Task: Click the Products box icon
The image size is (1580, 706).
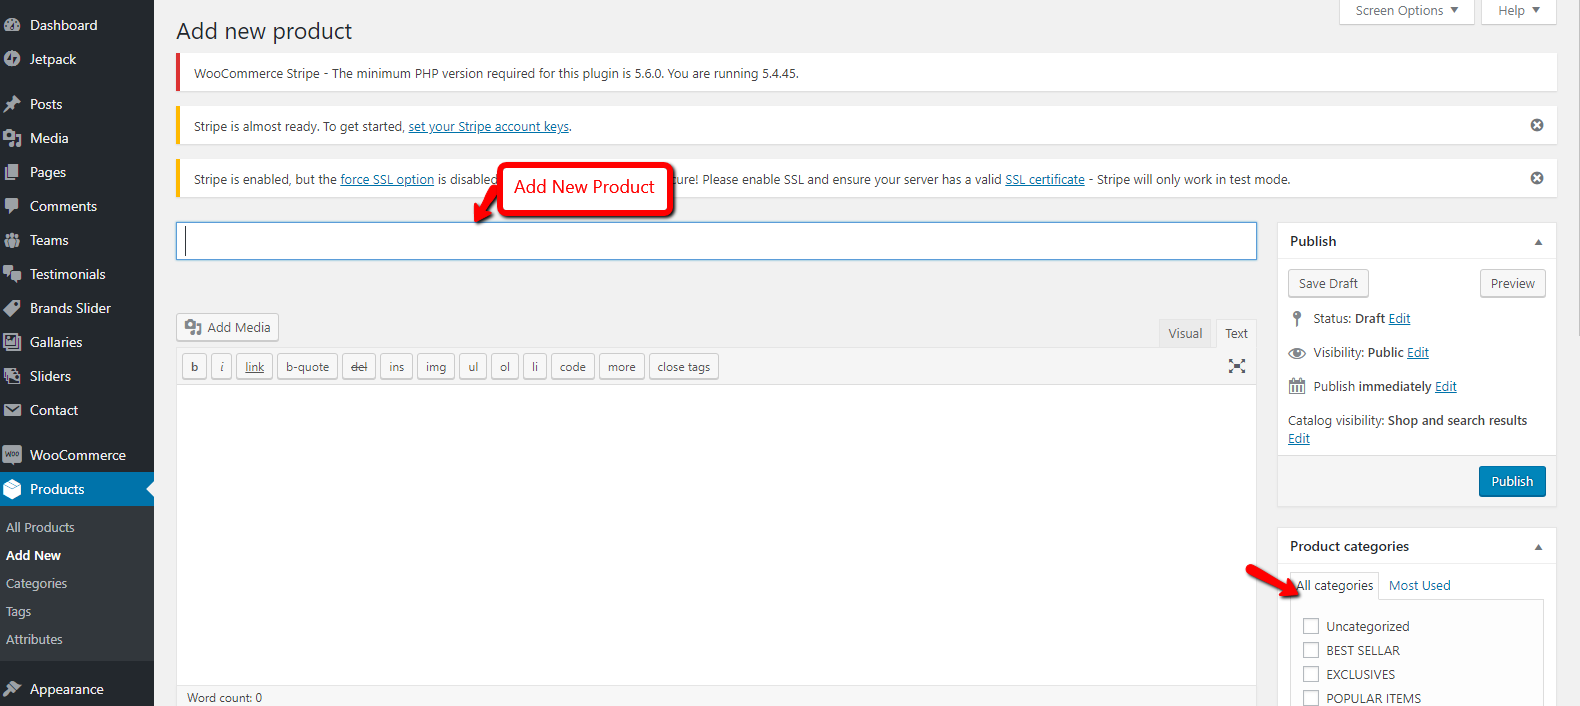Action: pyautogui.click(x=12, y=489)
